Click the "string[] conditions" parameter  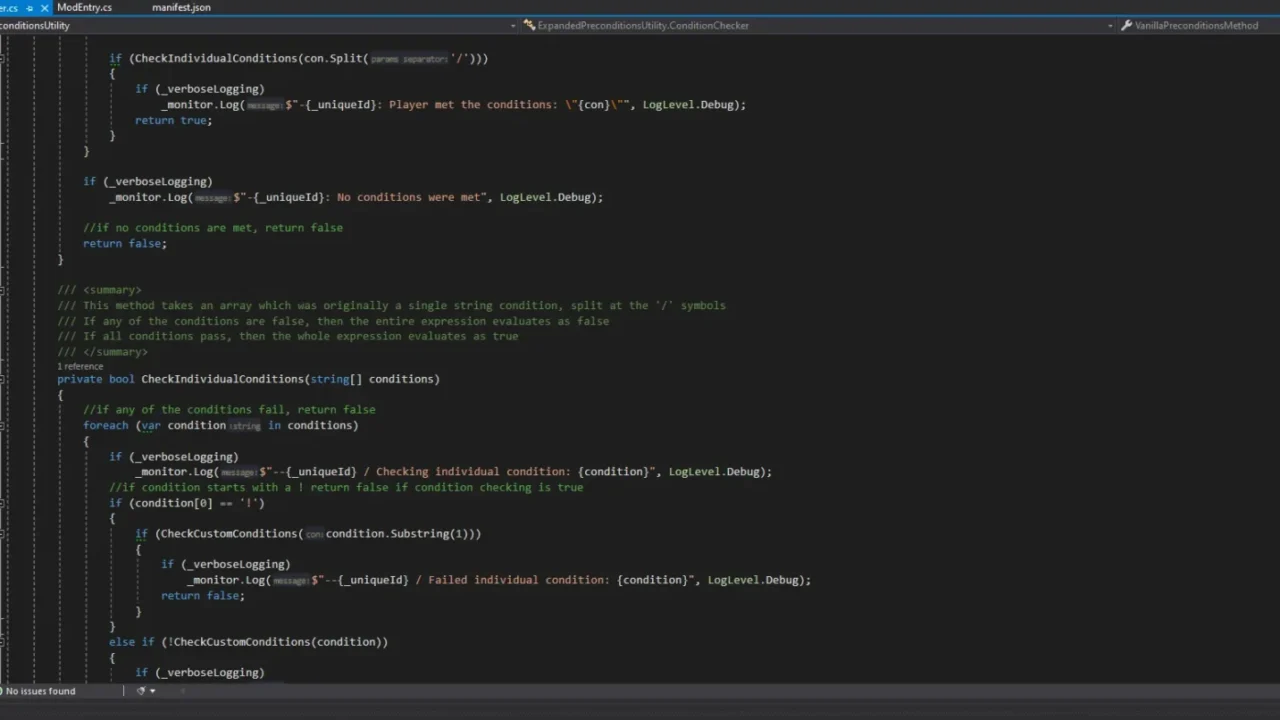click(x=372, y=379)
